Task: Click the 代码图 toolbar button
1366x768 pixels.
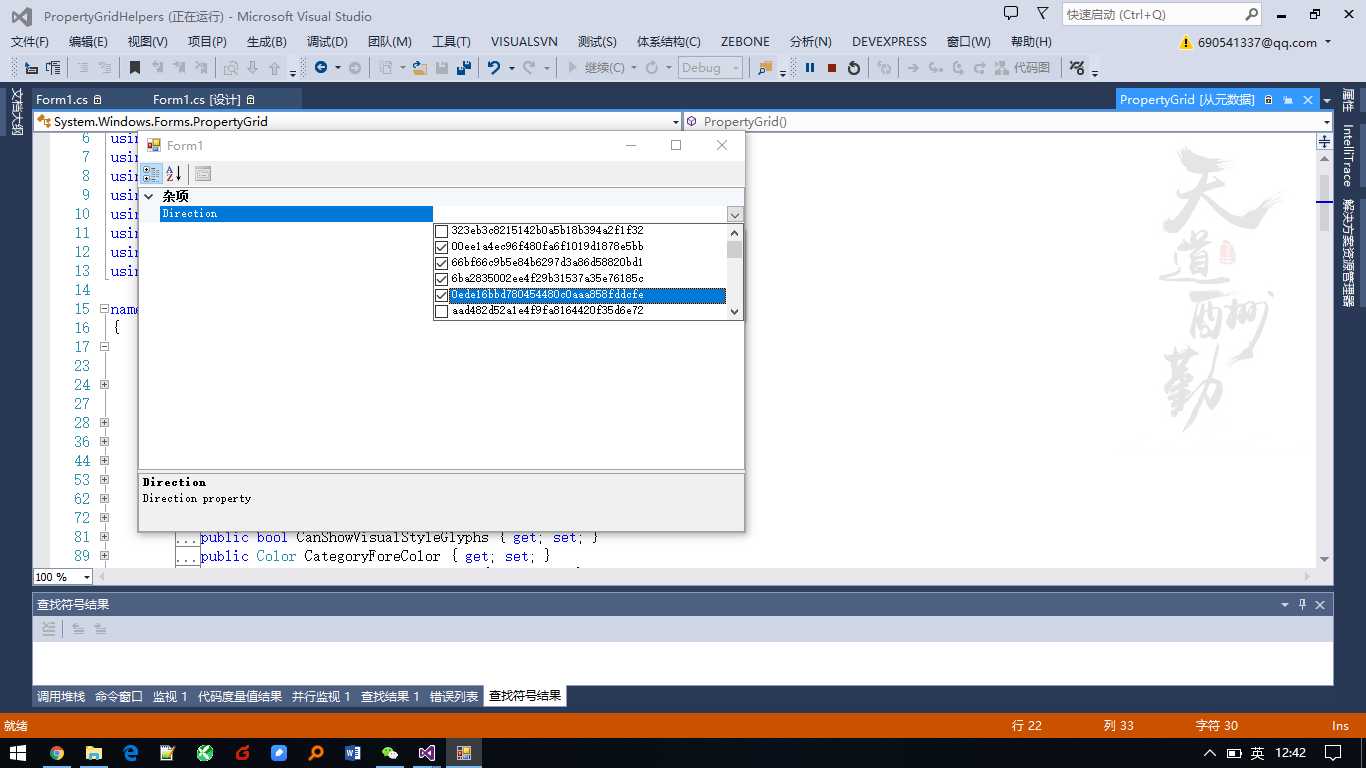Action: 1022,68
